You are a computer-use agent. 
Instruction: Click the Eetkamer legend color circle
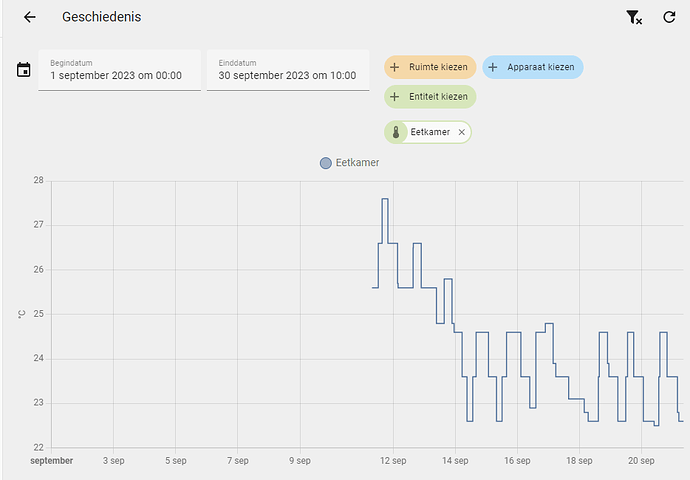(x=325, y=163)
